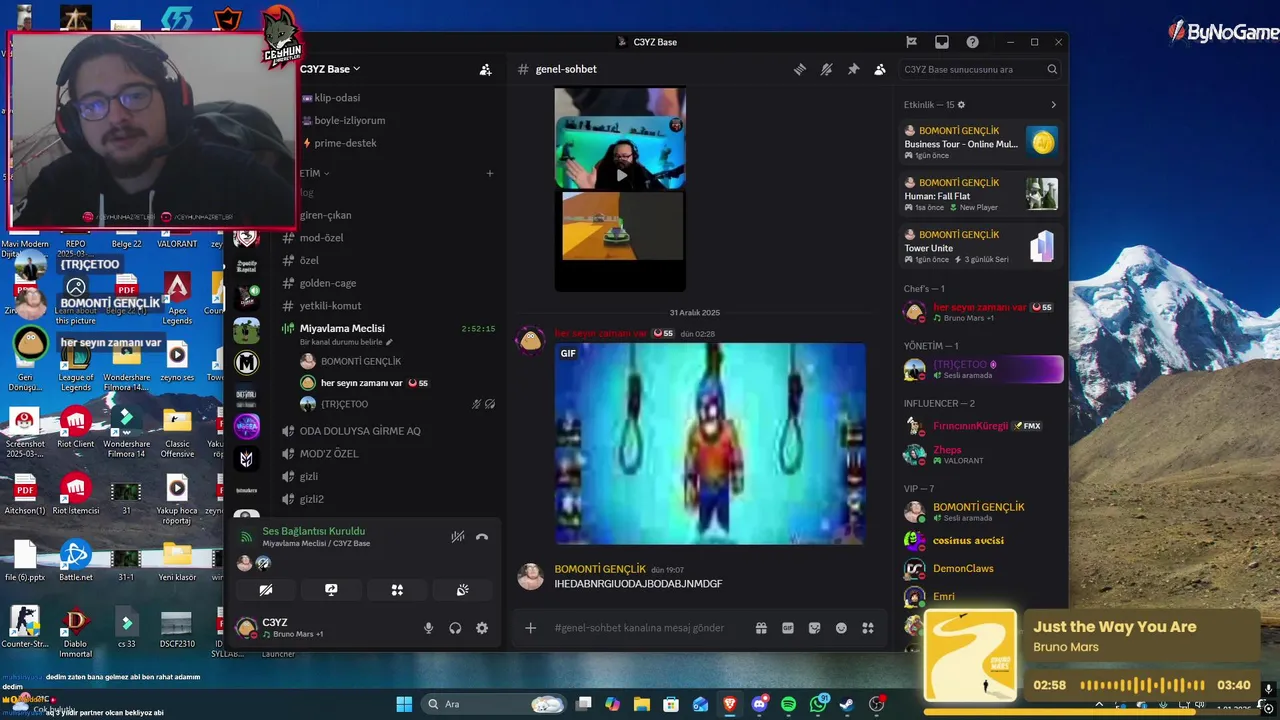Open BOMONTİ GENÇLİK message author profile
The image size is (1280, 720).
600,569
